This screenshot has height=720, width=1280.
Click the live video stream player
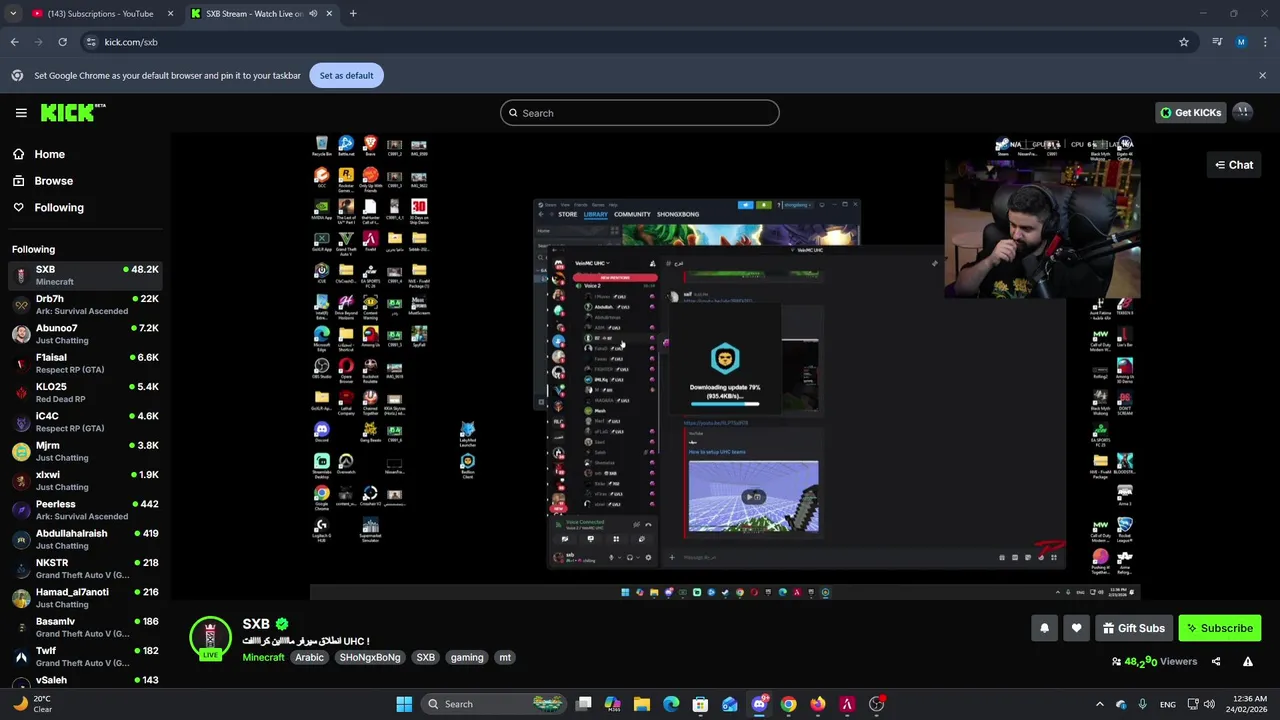click(725, 367)
